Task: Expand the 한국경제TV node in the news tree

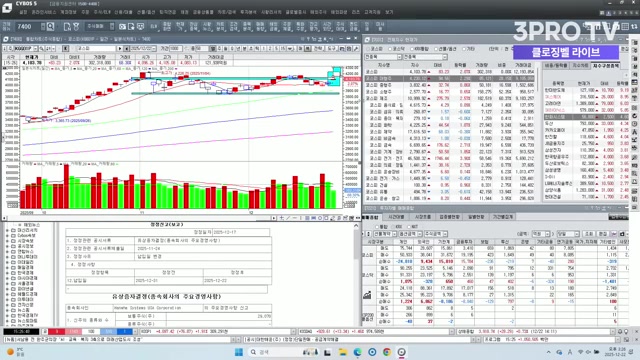Action: [x=7, y=315]
